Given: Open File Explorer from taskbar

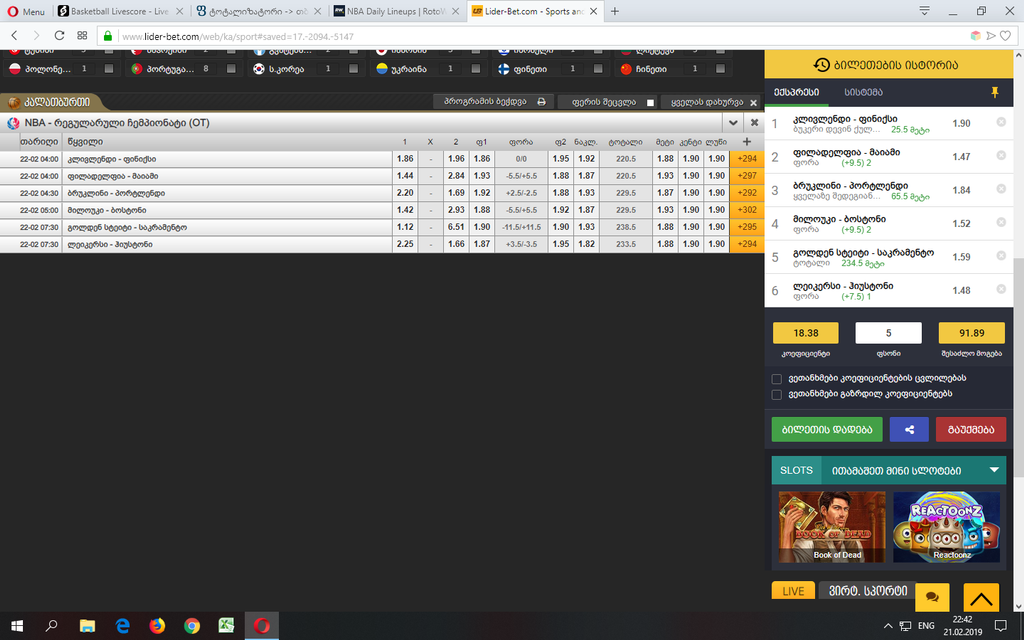Looking at the screenshot, I should pyautogui.click(x=87, y=626).
